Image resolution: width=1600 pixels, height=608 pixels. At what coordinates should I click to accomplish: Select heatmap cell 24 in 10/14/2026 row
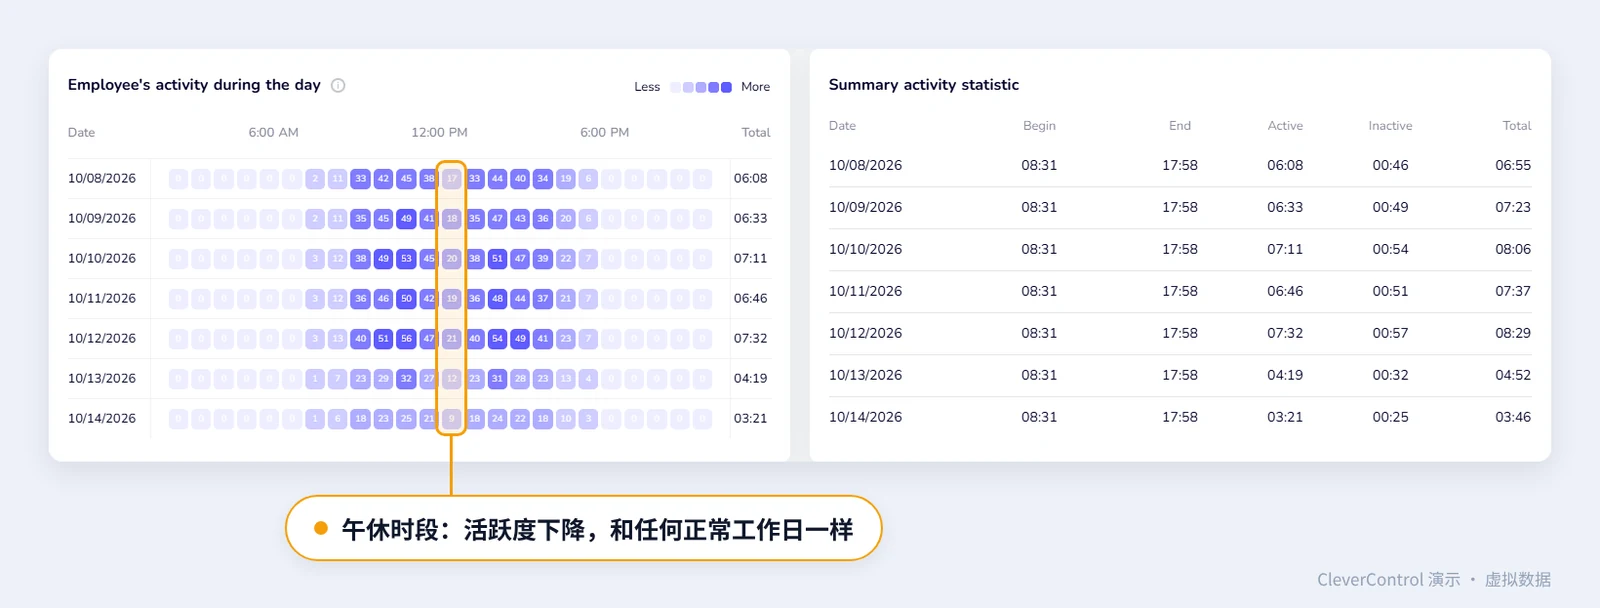pos(497,419)
